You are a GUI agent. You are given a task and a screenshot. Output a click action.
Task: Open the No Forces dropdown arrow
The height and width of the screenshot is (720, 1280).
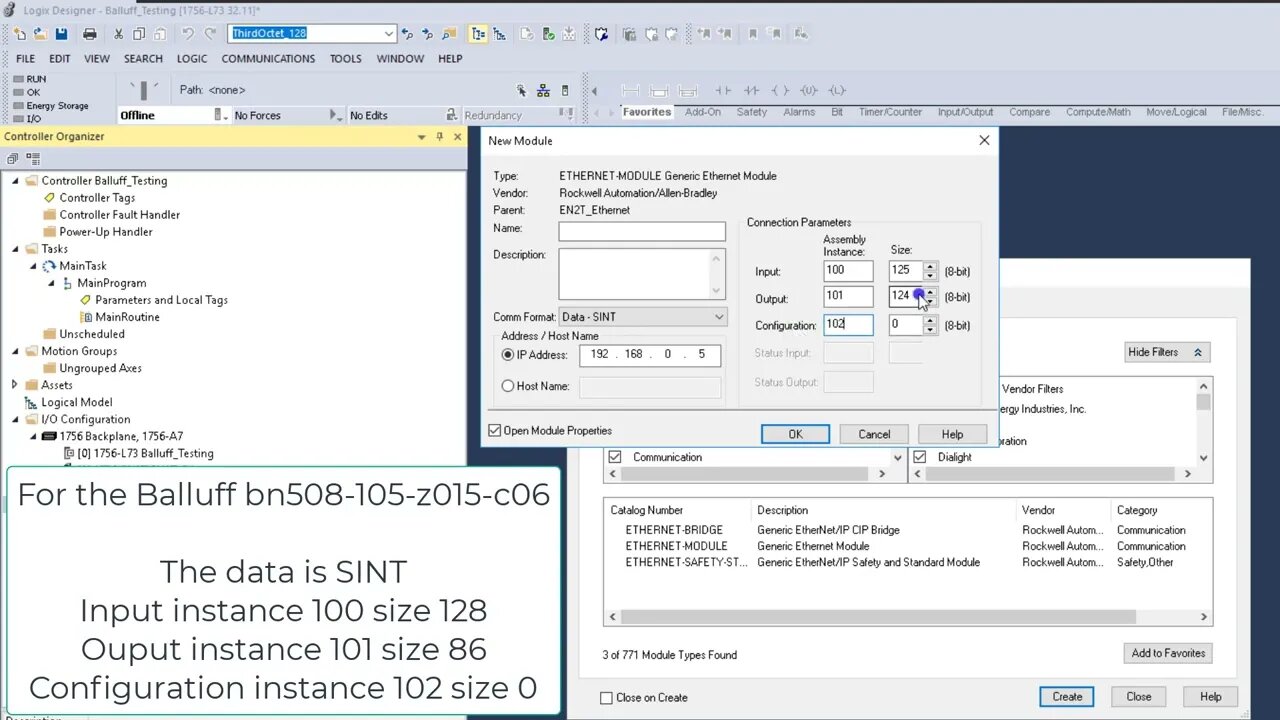click(336, 115)
